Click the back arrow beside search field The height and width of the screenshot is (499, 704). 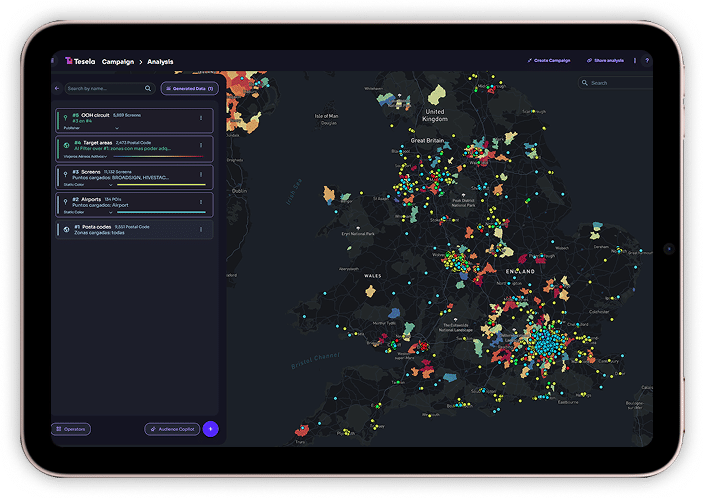57,88
